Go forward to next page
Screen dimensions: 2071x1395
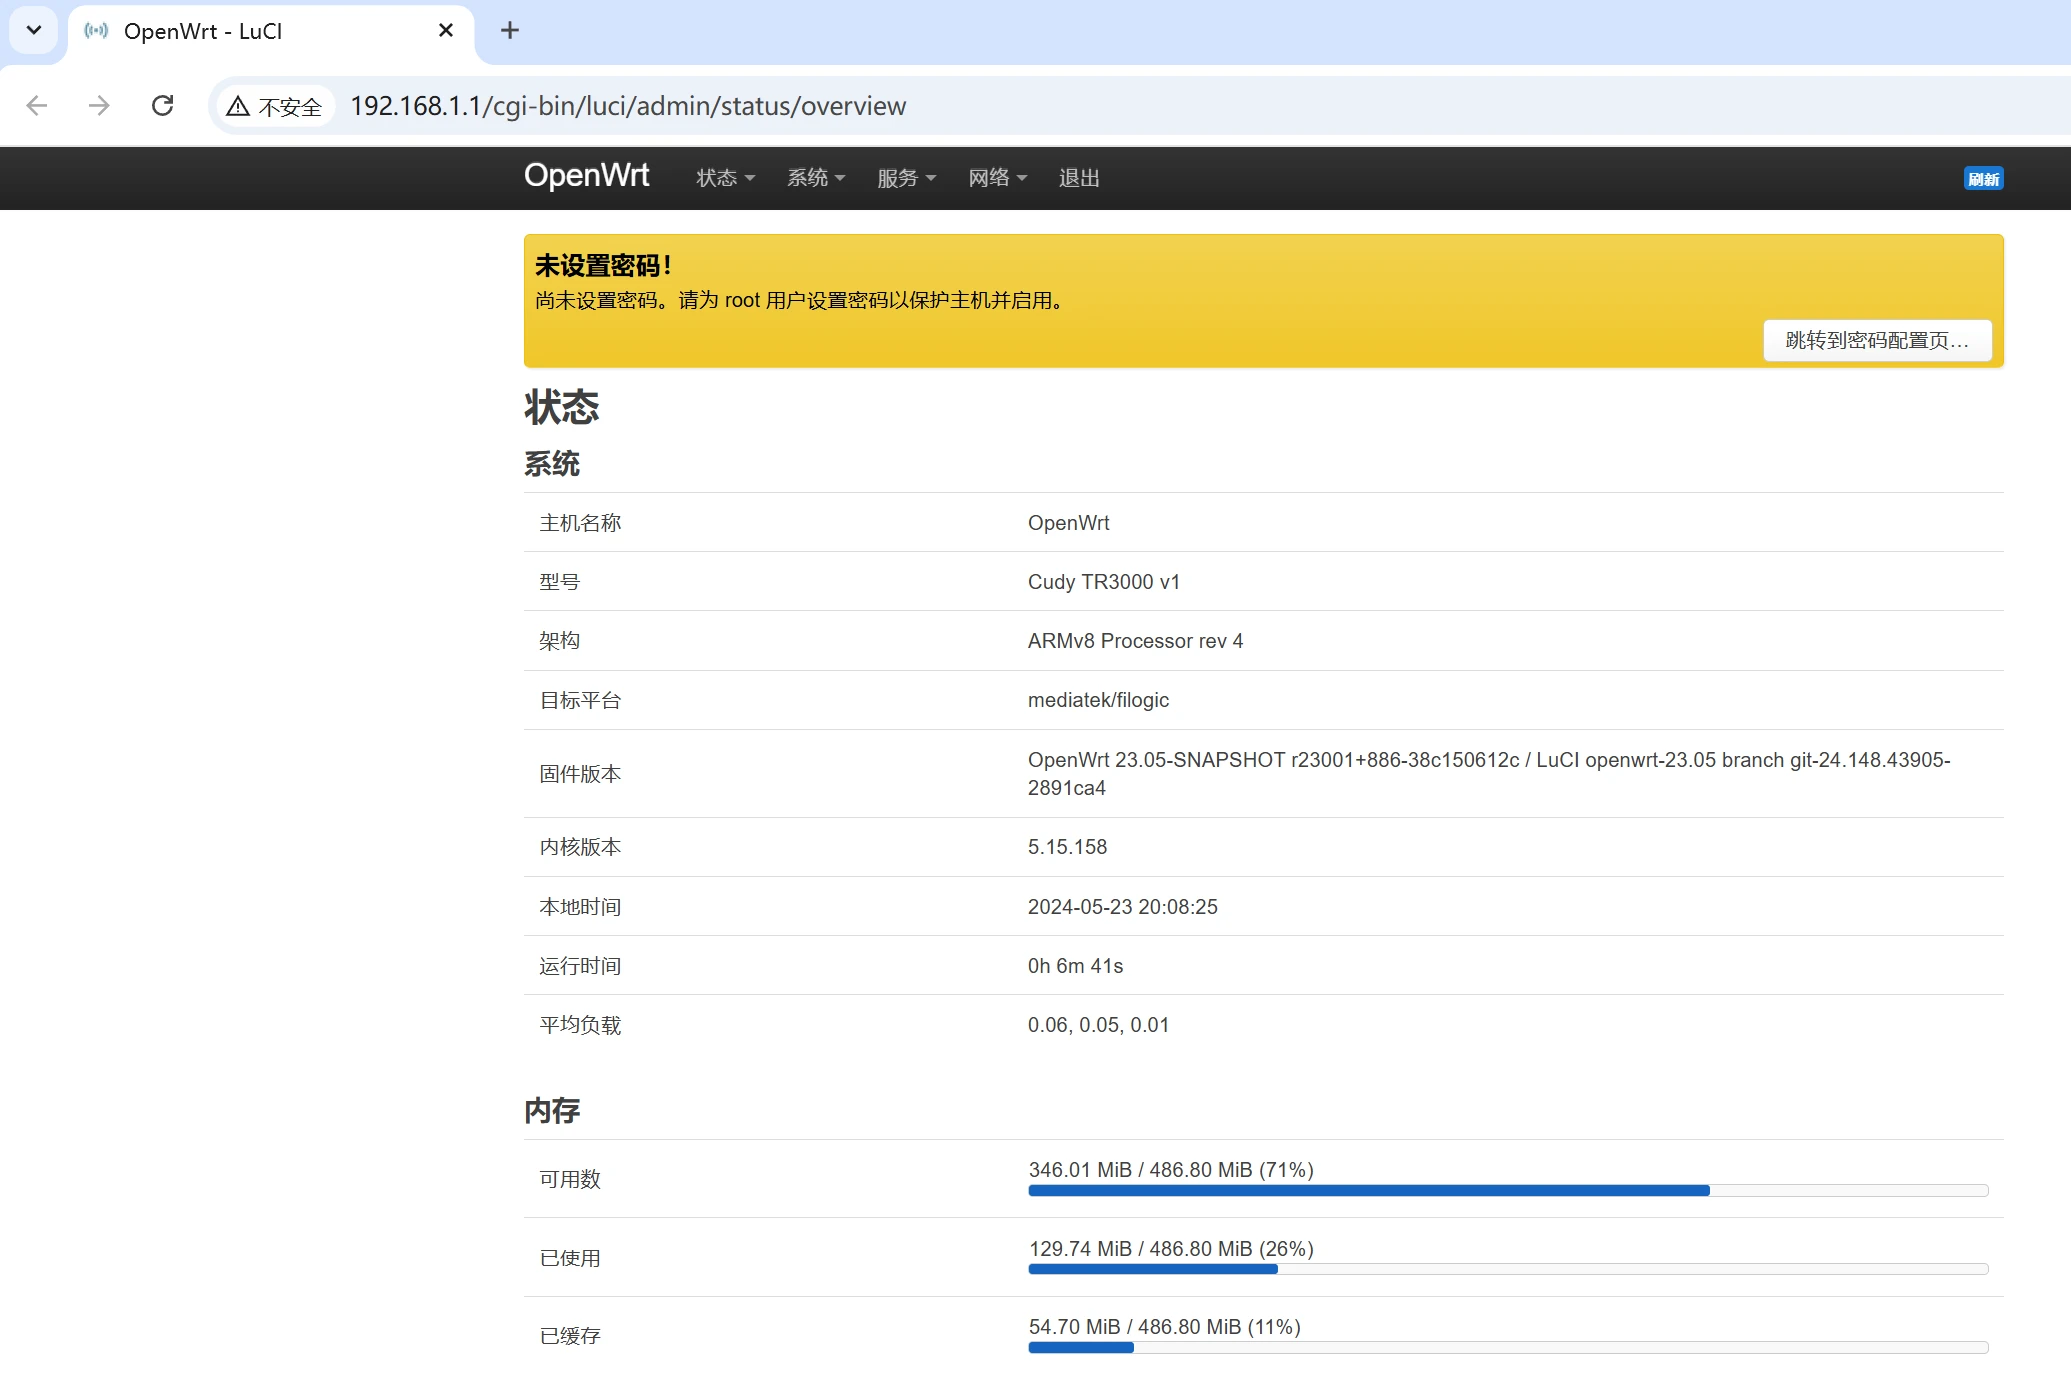point(99,106)
